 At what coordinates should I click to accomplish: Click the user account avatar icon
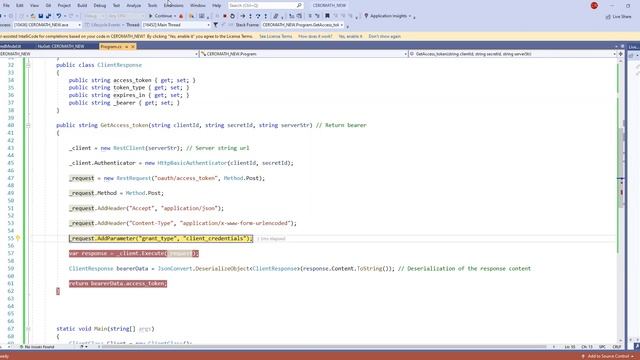click(594, 5)
